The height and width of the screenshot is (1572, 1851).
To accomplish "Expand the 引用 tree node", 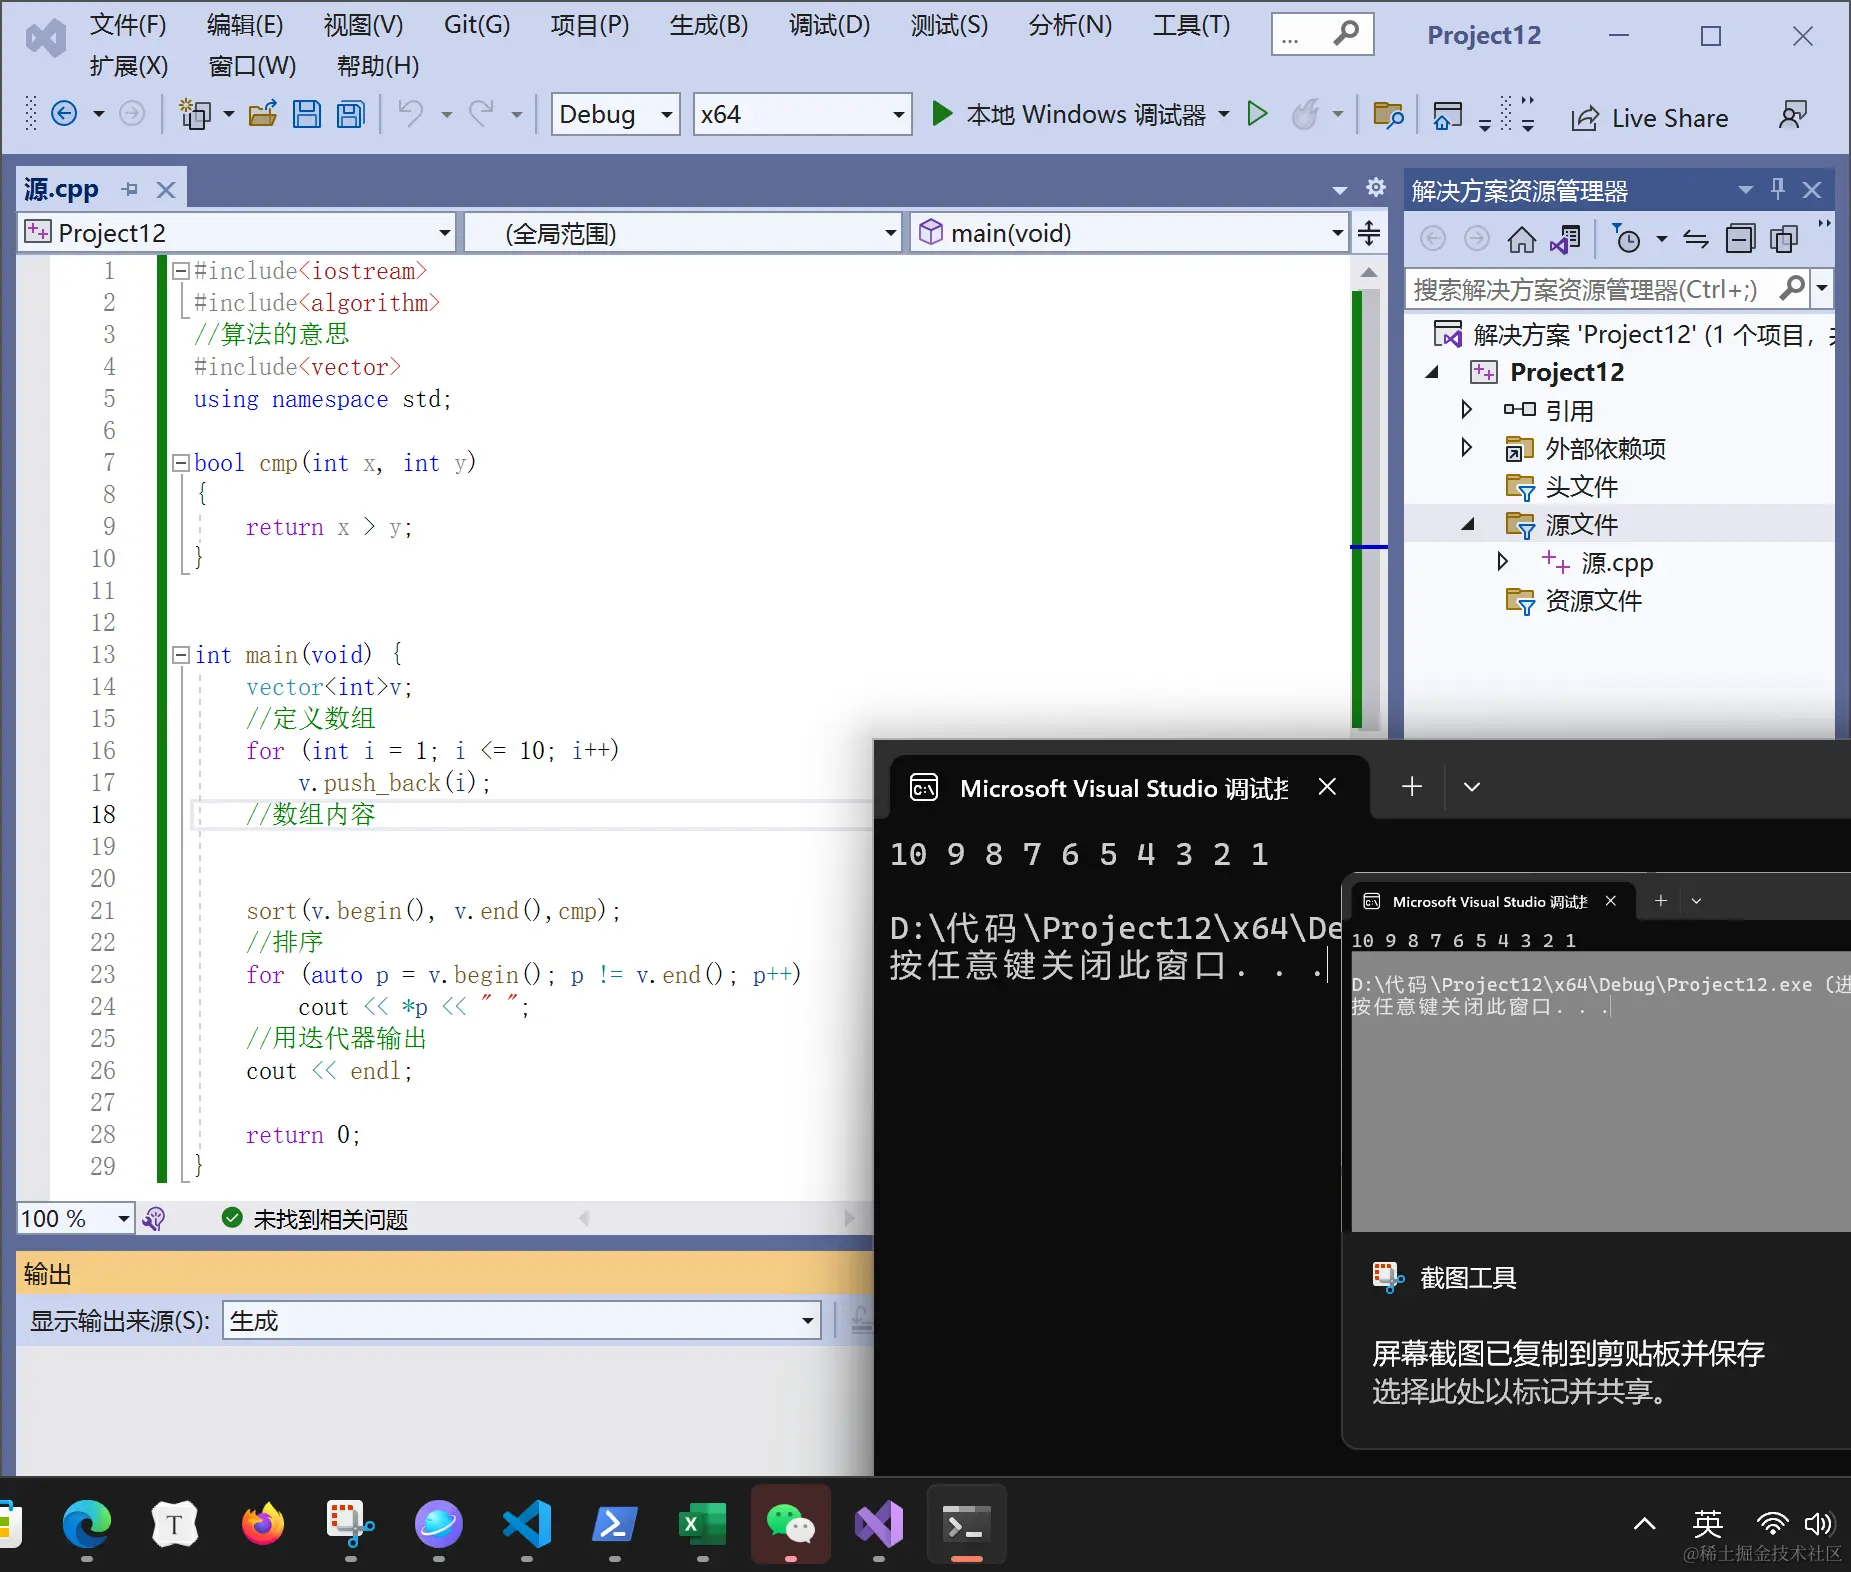I will [x=1466, y=409].
